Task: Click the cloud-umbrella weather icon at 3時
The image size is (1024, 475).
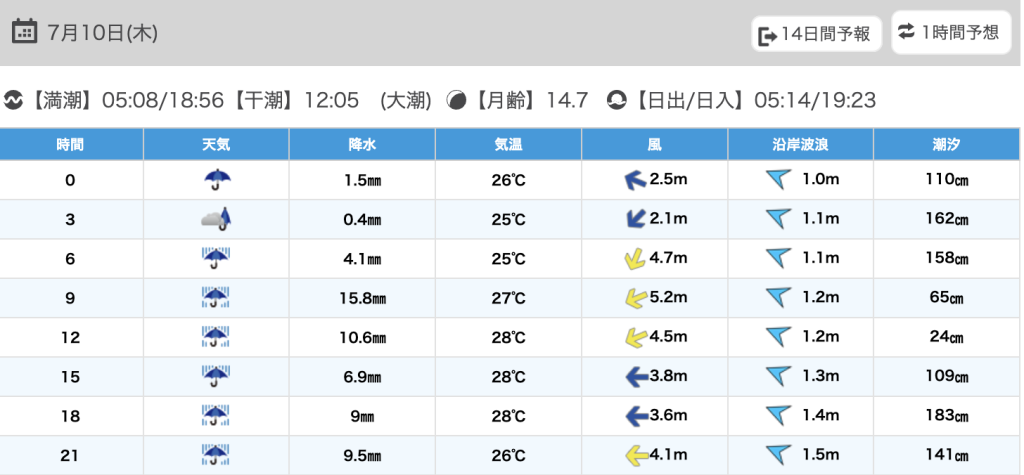Action: (x=216, y=219)
